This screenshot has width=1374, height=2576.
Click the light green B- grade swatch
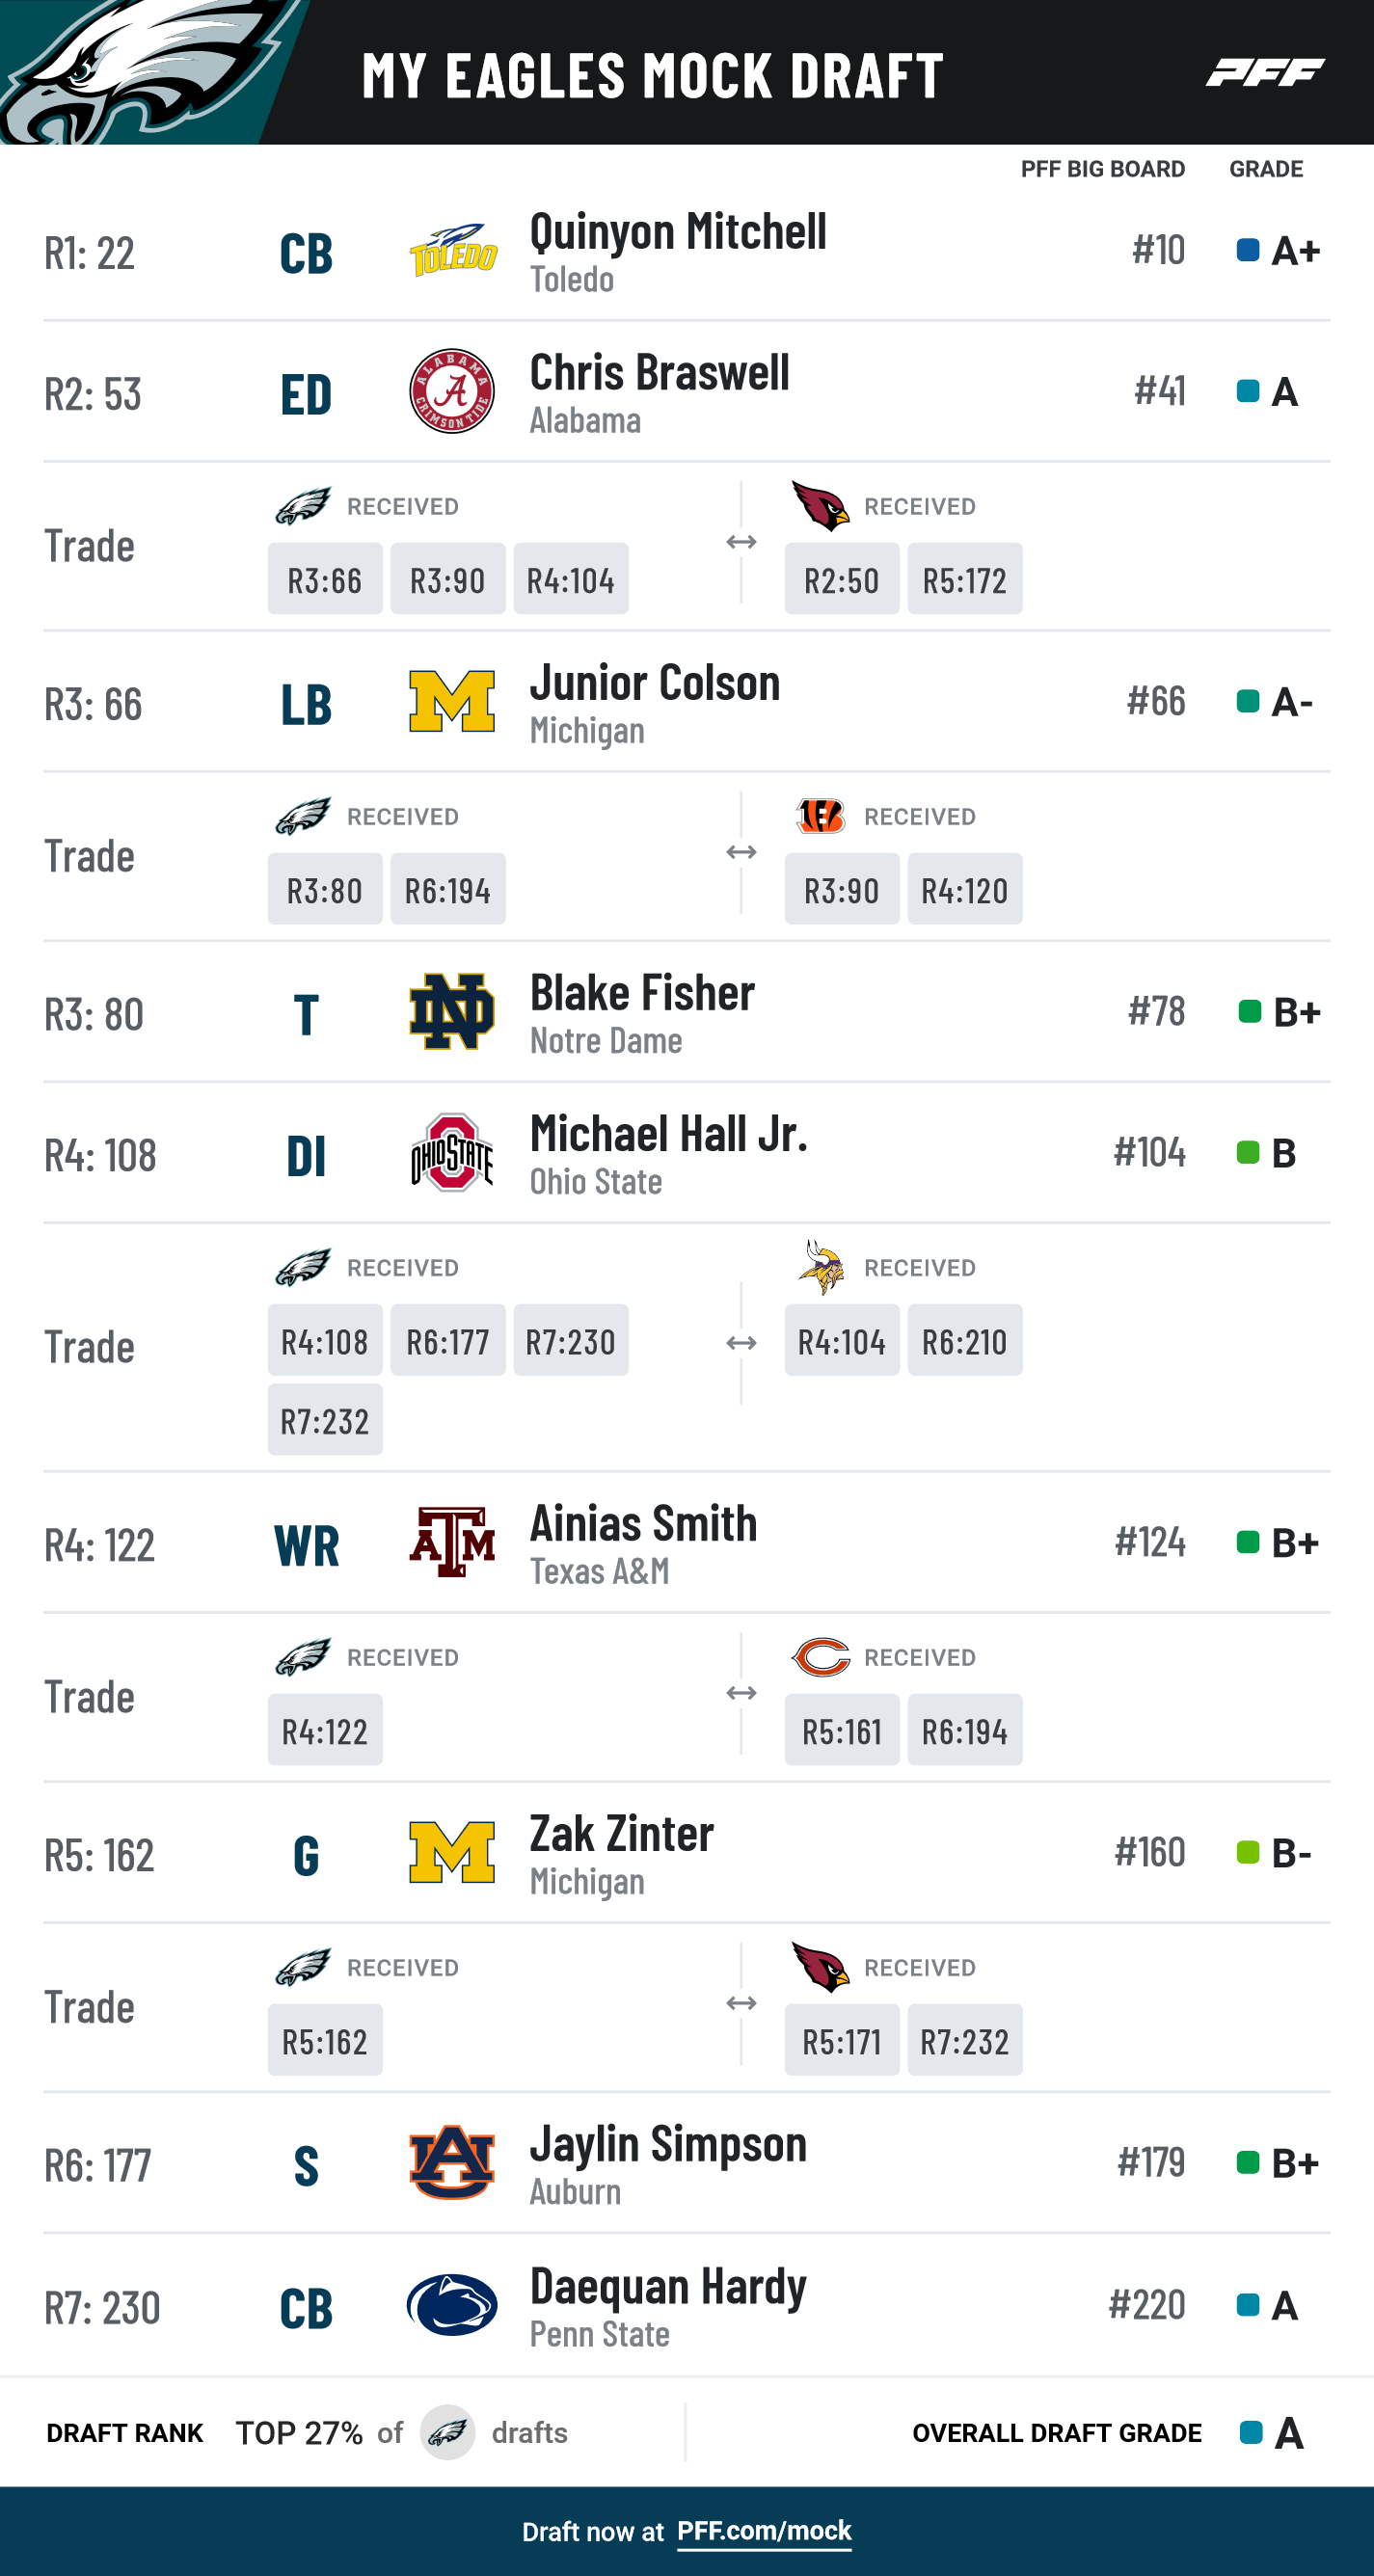coord(1247,1852)
